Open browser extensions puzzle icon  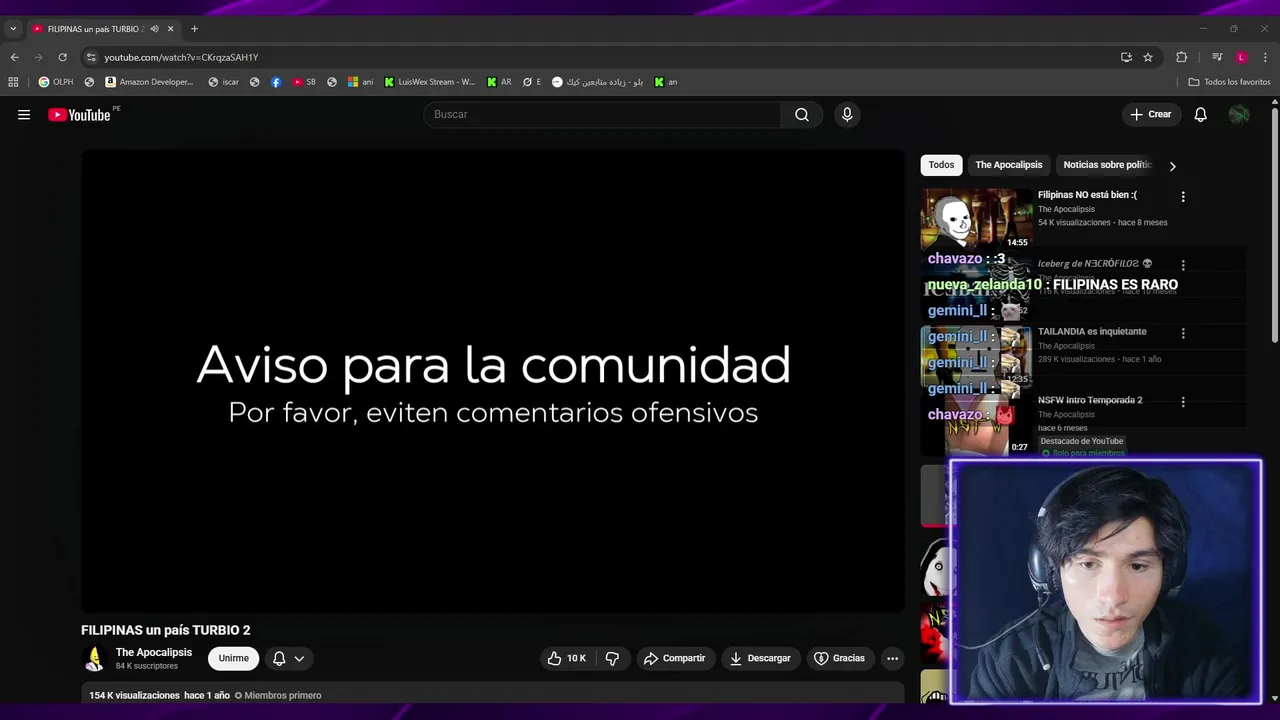click(1181, 57)
